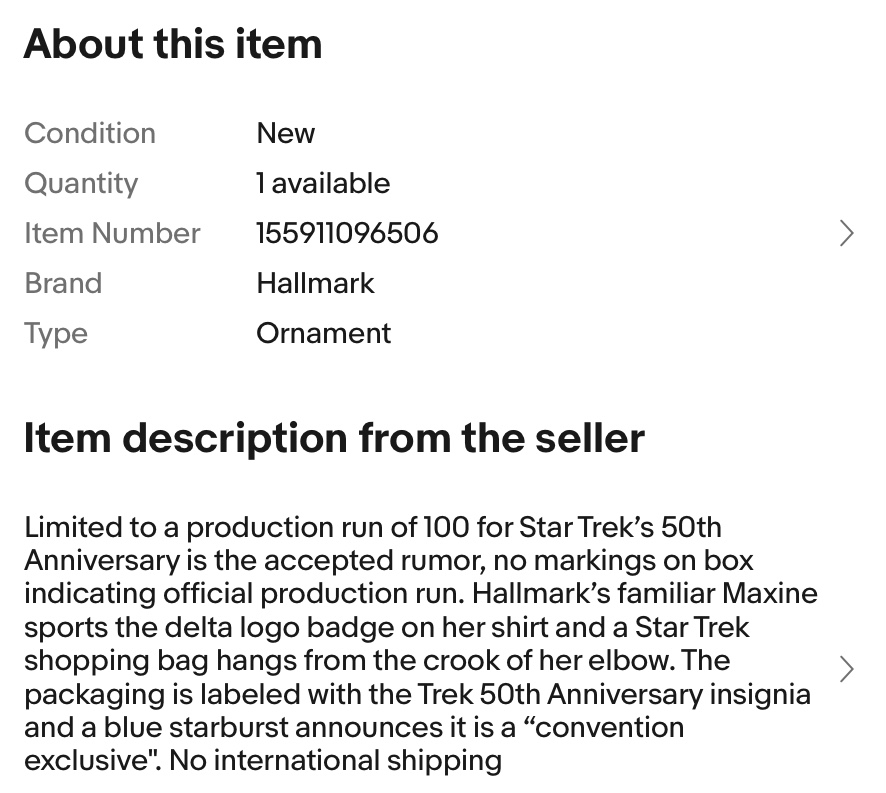Select the Type label

click(56, 333)
